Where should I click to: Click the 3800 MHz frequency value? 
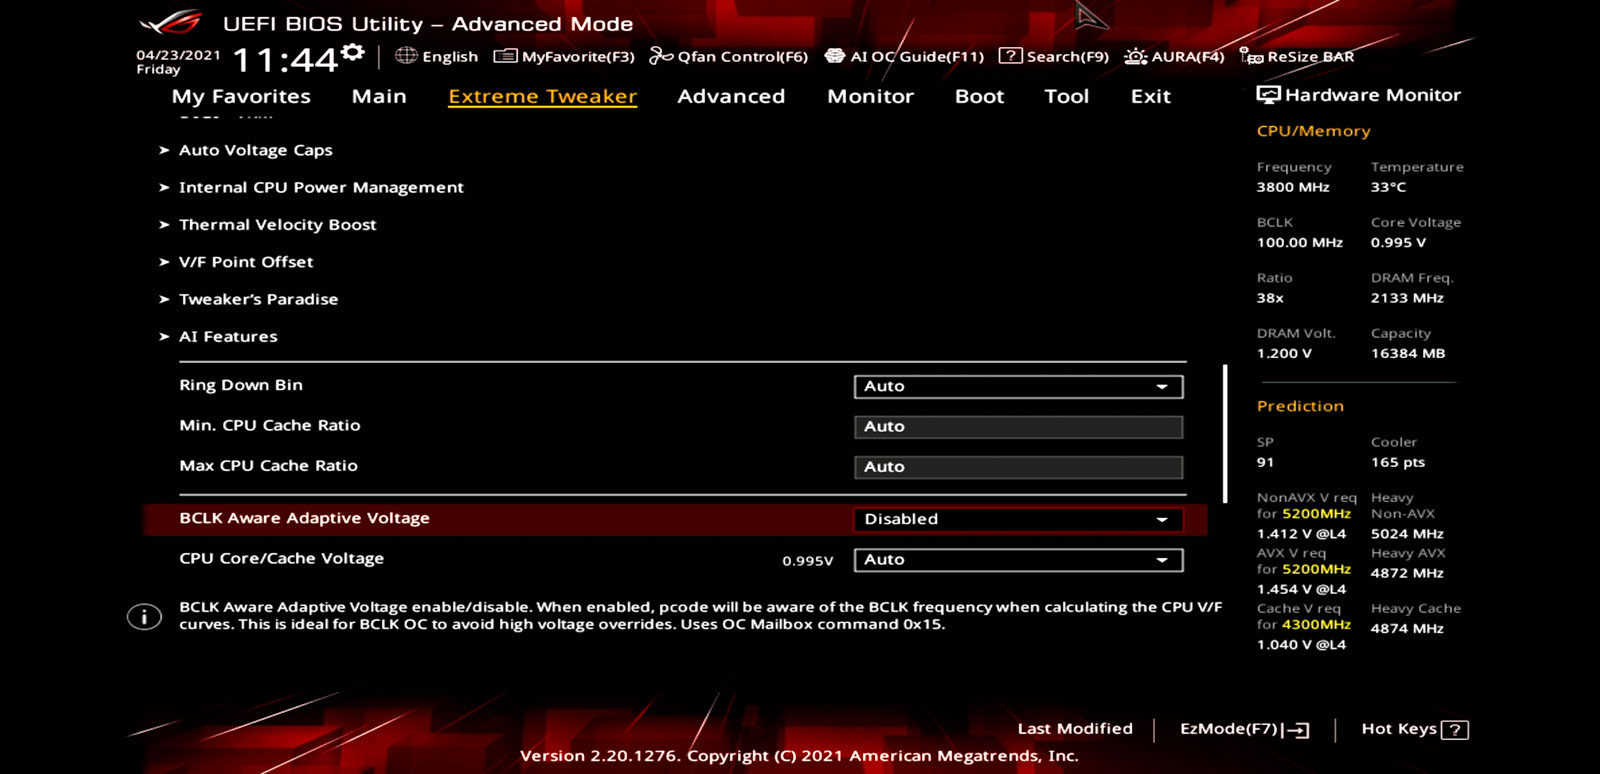[x=1293, y=187]
